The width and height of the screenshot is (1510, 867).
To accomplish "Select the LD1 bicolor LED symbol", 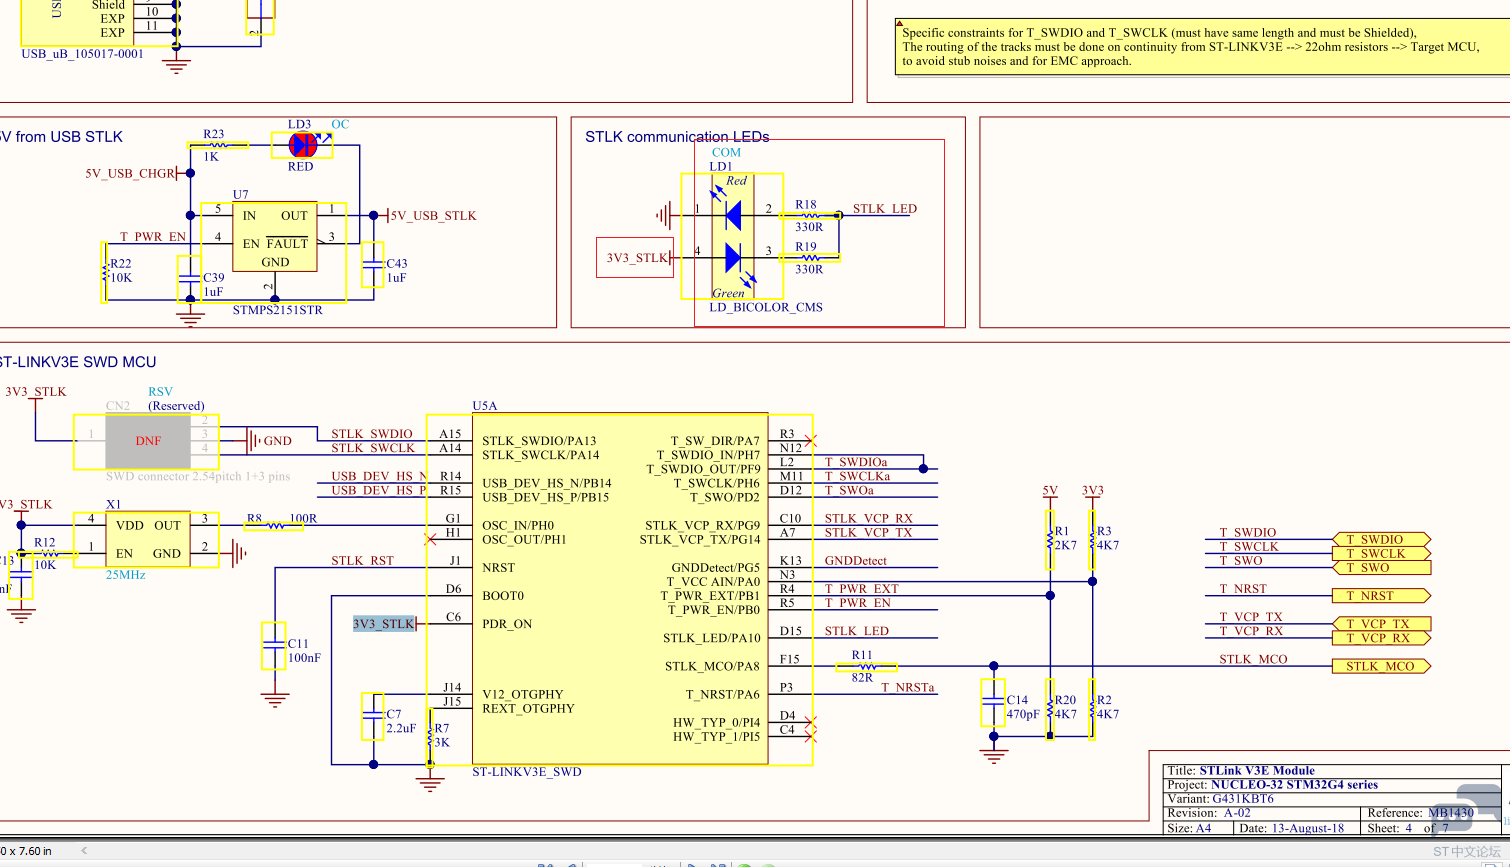I will tap(732, 236).
